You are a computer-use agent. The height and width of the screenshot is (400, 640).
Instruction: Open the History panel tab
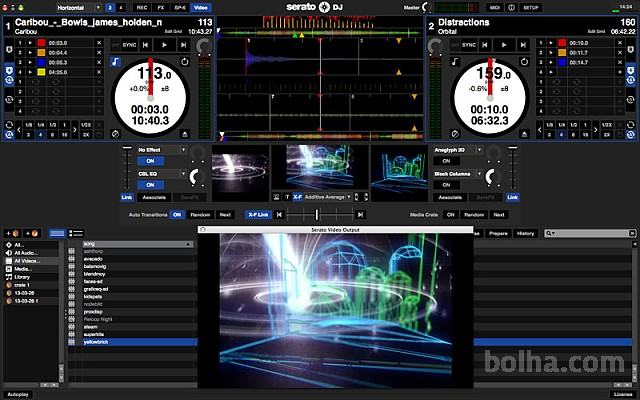pos(525,233)
